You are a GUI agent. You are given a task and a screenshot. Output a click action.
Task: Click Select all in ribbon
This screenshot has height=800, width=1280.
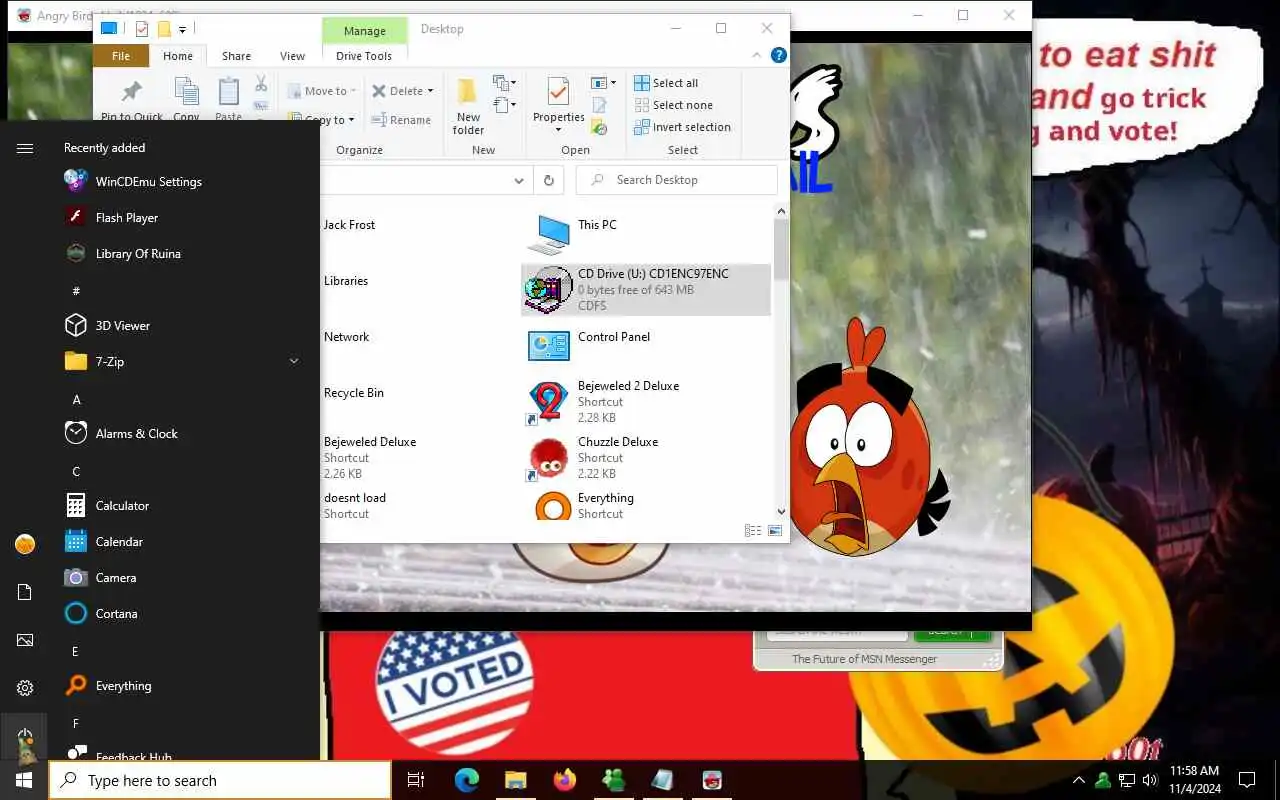666,83
